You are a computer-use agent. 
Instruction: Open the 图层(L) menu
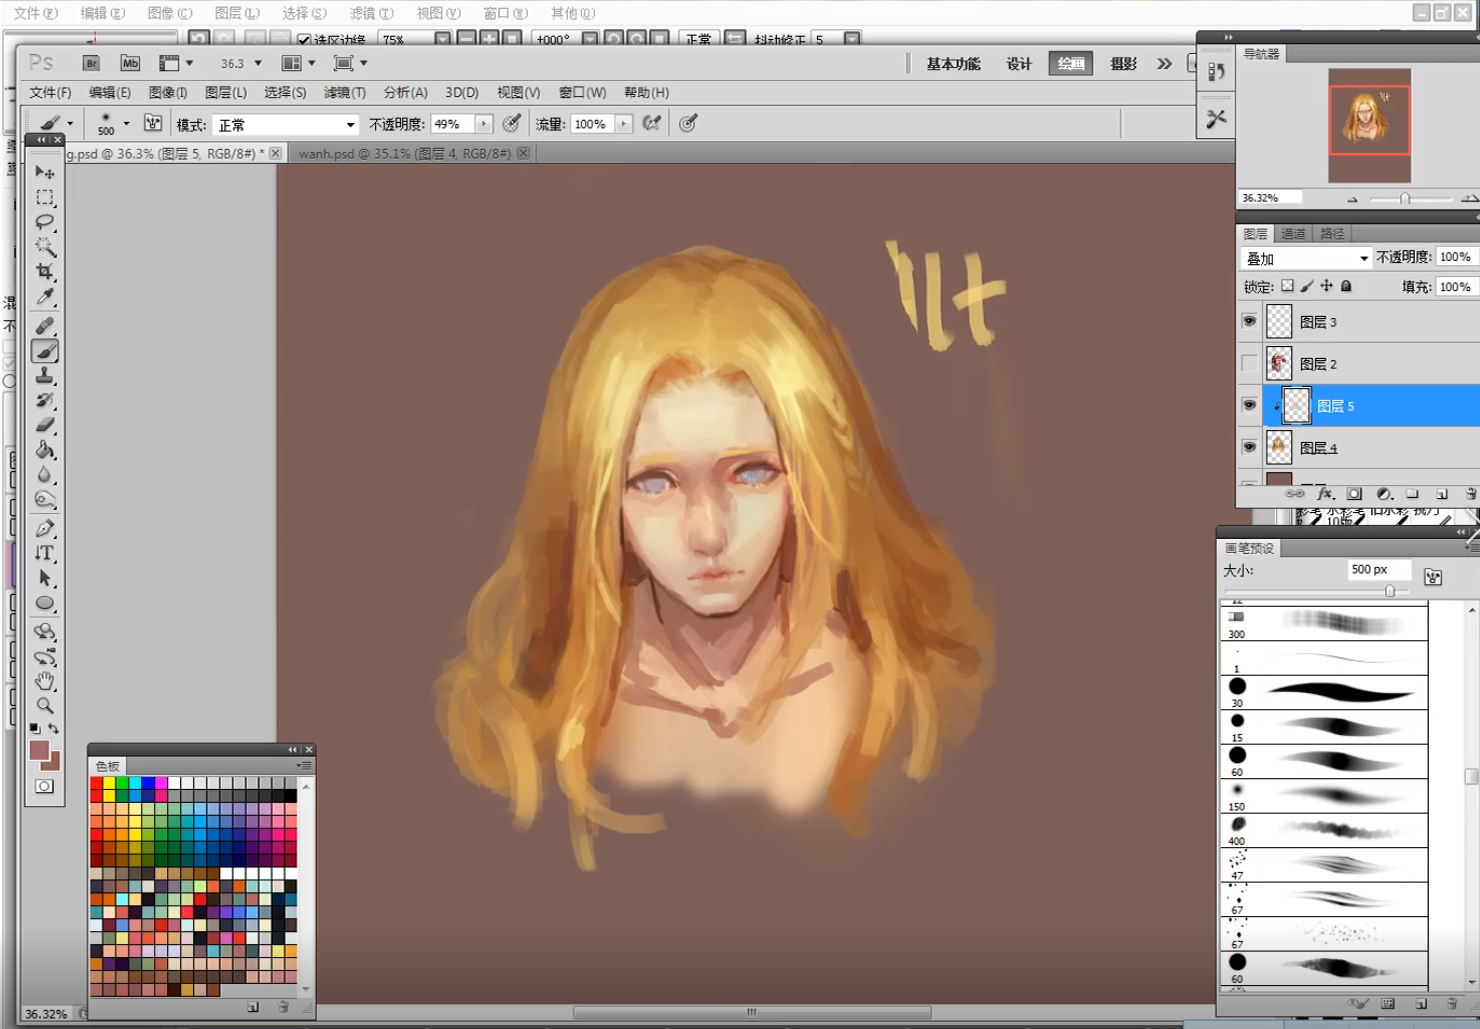coord(225,92)
